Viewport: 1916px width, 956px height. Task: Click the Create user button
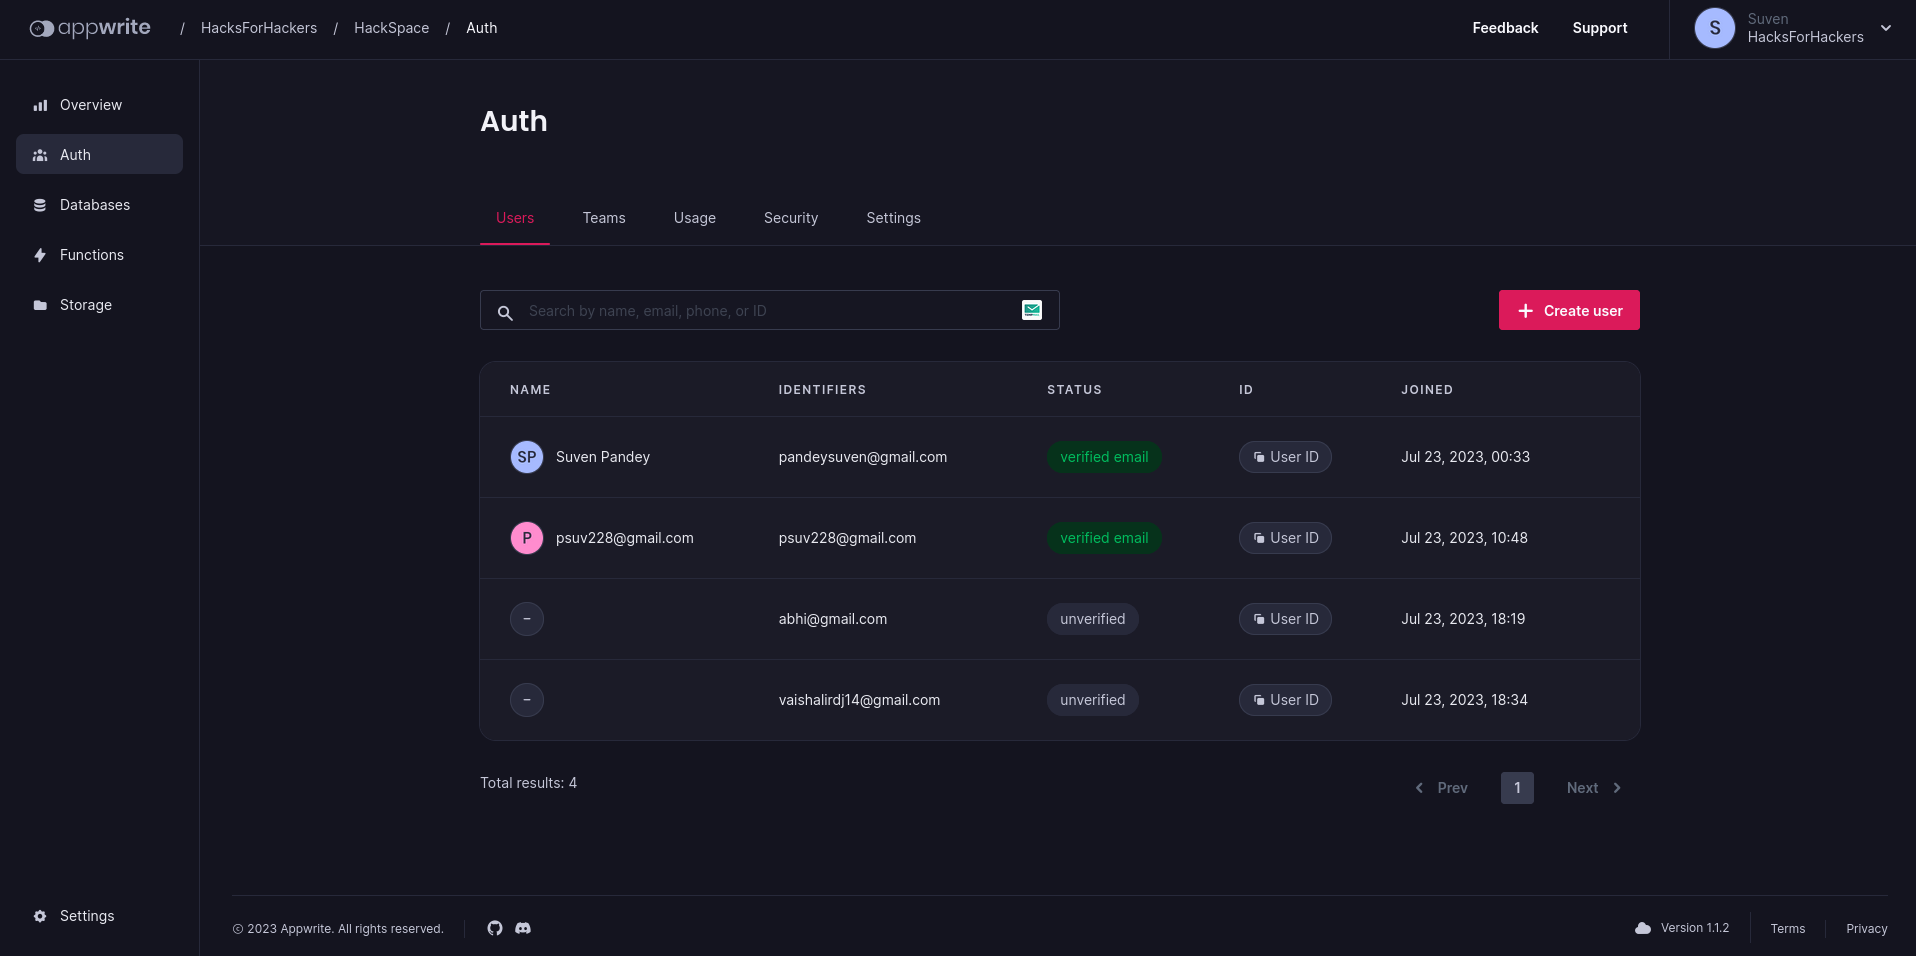click(x=1569, y=310)
